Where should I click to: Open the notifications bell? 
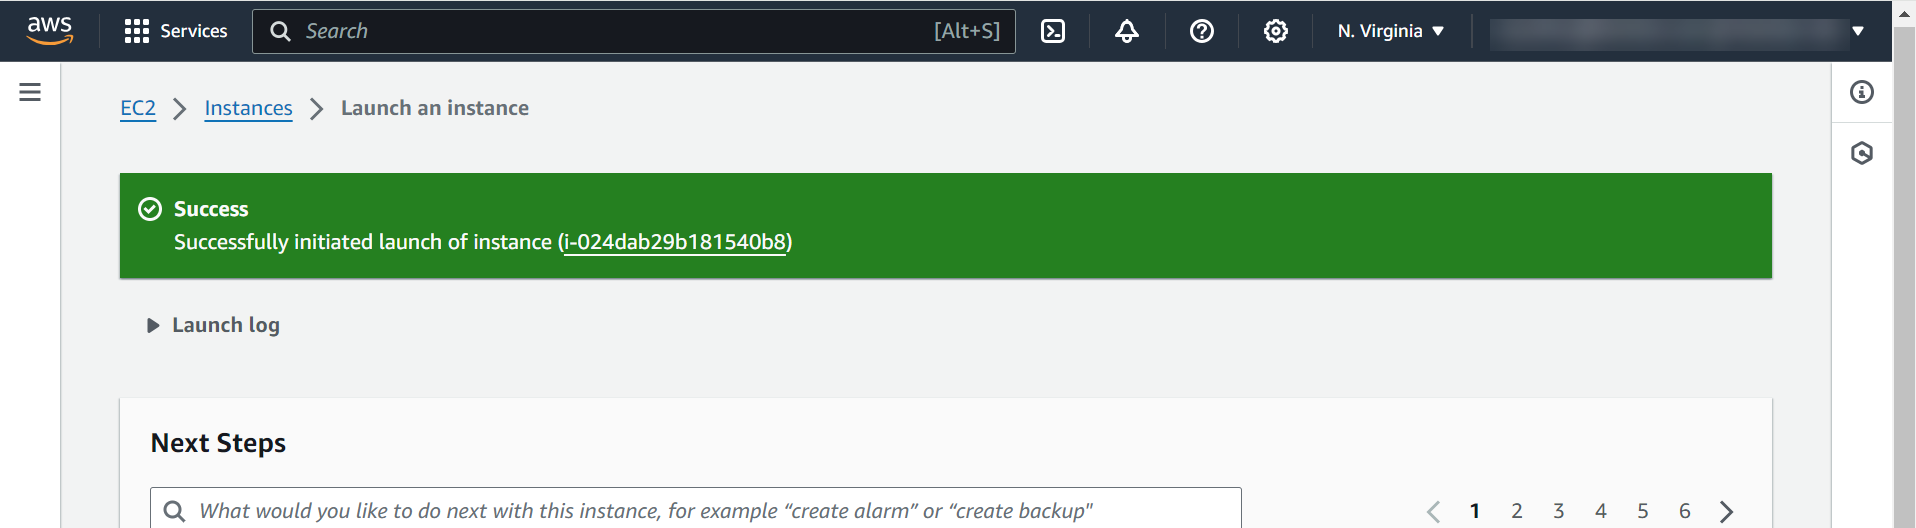[x=1127, y=31]
